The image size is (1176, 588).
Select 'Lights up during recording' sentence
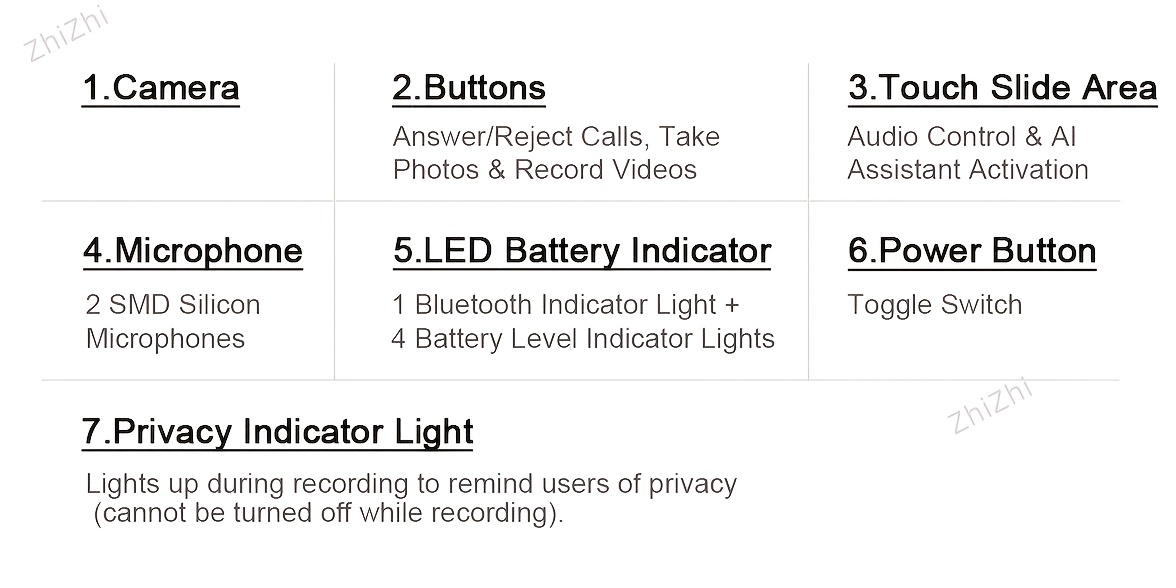pyautogui.click(x=411, y=484)
